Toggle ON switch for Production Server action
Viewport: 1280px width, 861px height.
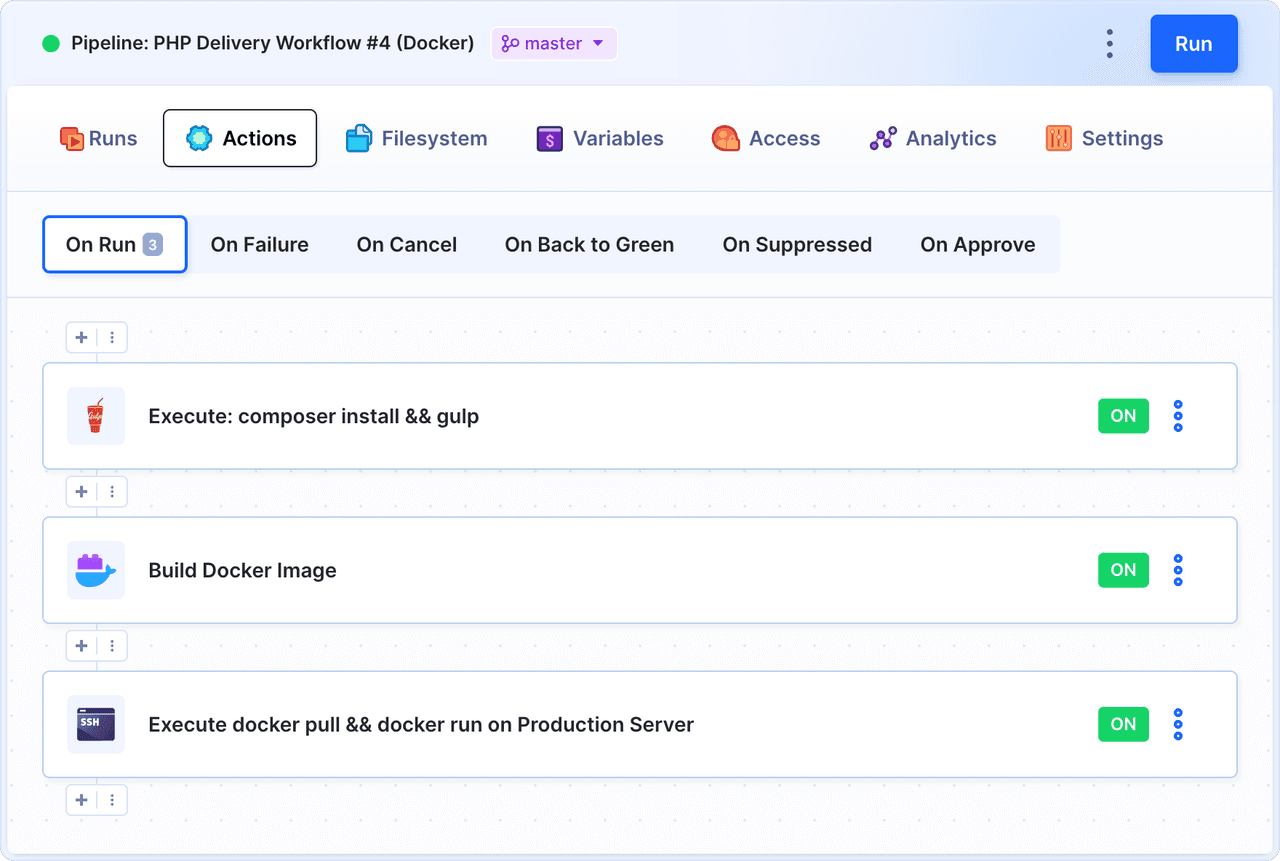(x=1123, y=724)
